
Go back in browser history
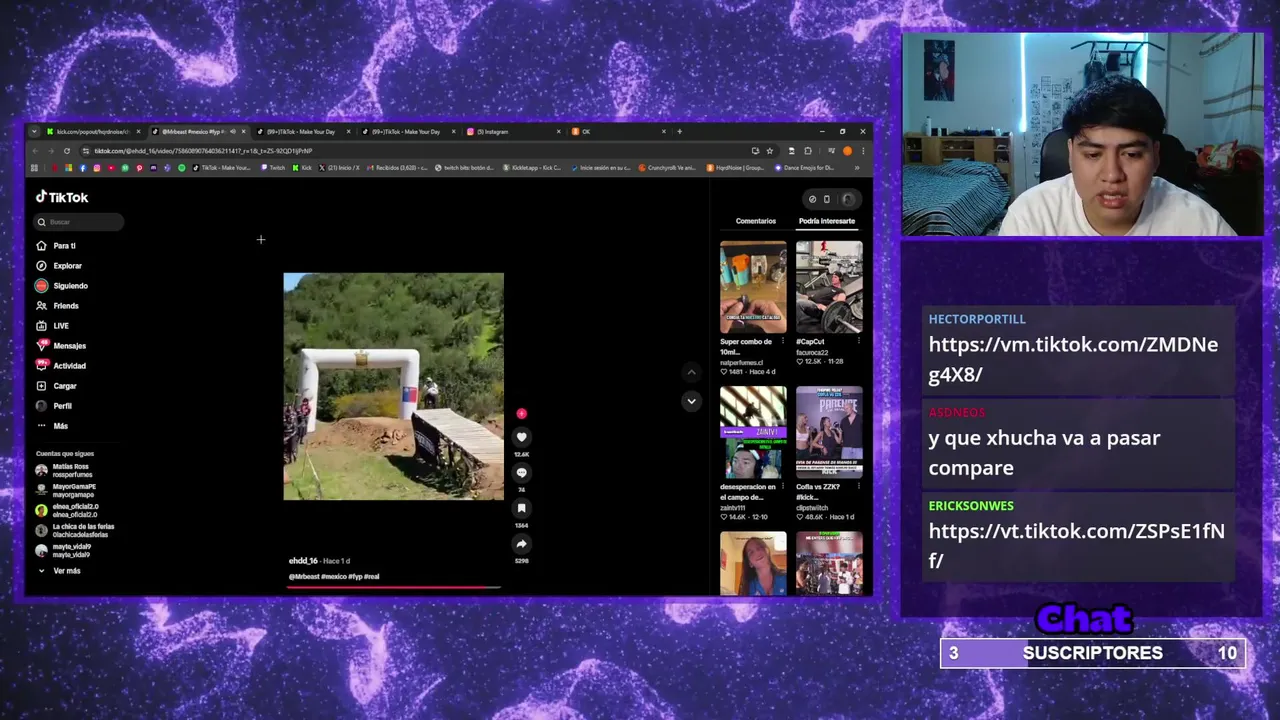coord(35,151)
